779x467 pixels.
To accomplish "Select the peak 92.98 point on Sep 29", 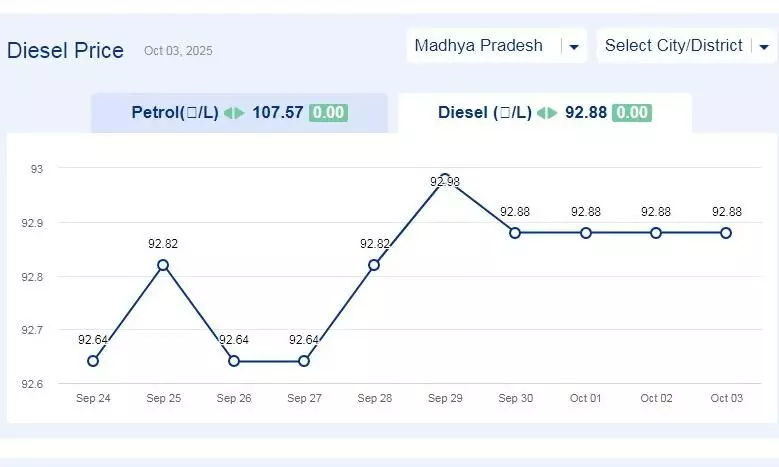I will (445, 179).
